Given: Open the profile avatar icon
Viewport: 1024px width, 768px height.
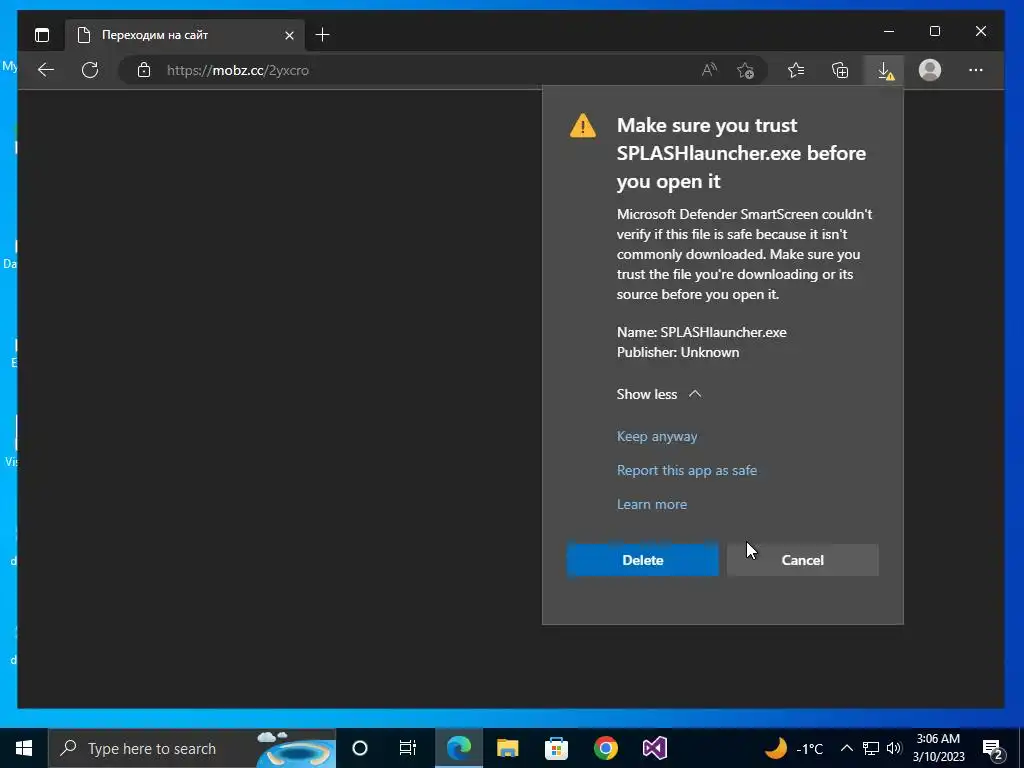Looking at the screenshot, I should tap(929, 70).
